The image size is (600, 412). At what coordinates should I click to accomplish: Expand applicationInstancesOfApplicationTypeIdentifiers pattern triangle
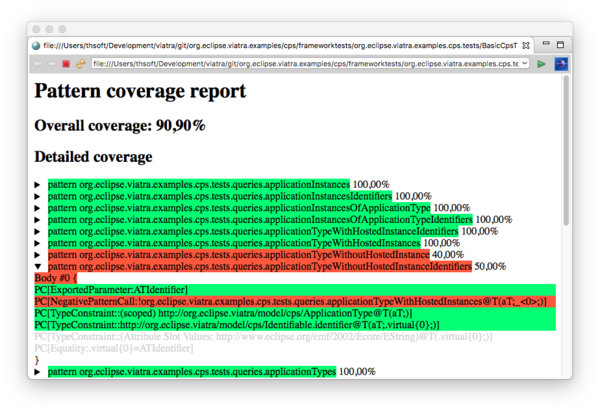click(37, 220)
